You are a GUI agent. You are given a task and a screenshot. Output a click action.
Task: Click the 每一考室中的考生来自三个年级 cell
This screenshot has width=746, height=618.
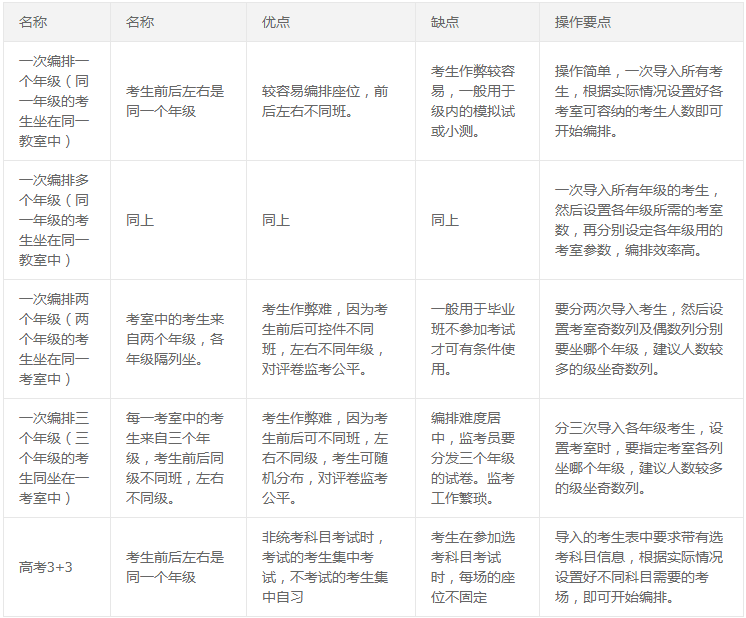pos(175,458)
